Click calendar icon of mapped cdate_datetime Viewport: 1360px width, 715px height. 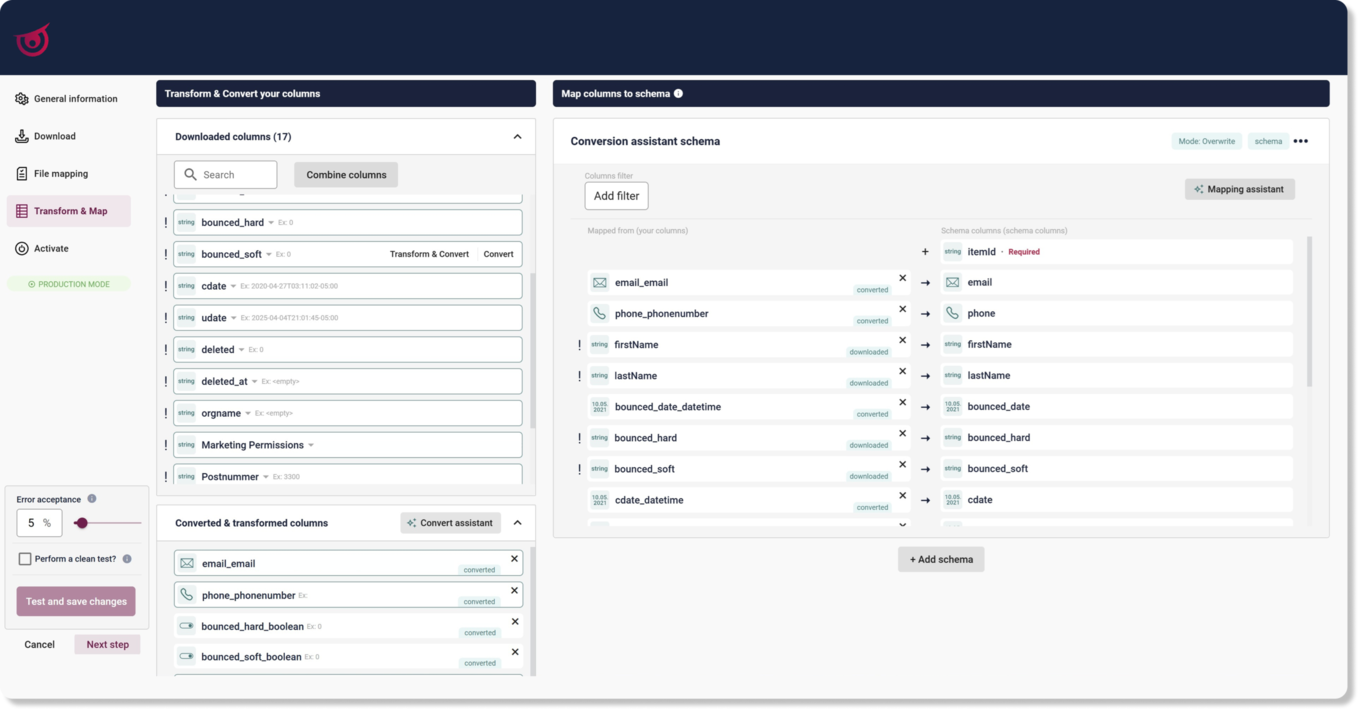[x=599, y=500]
